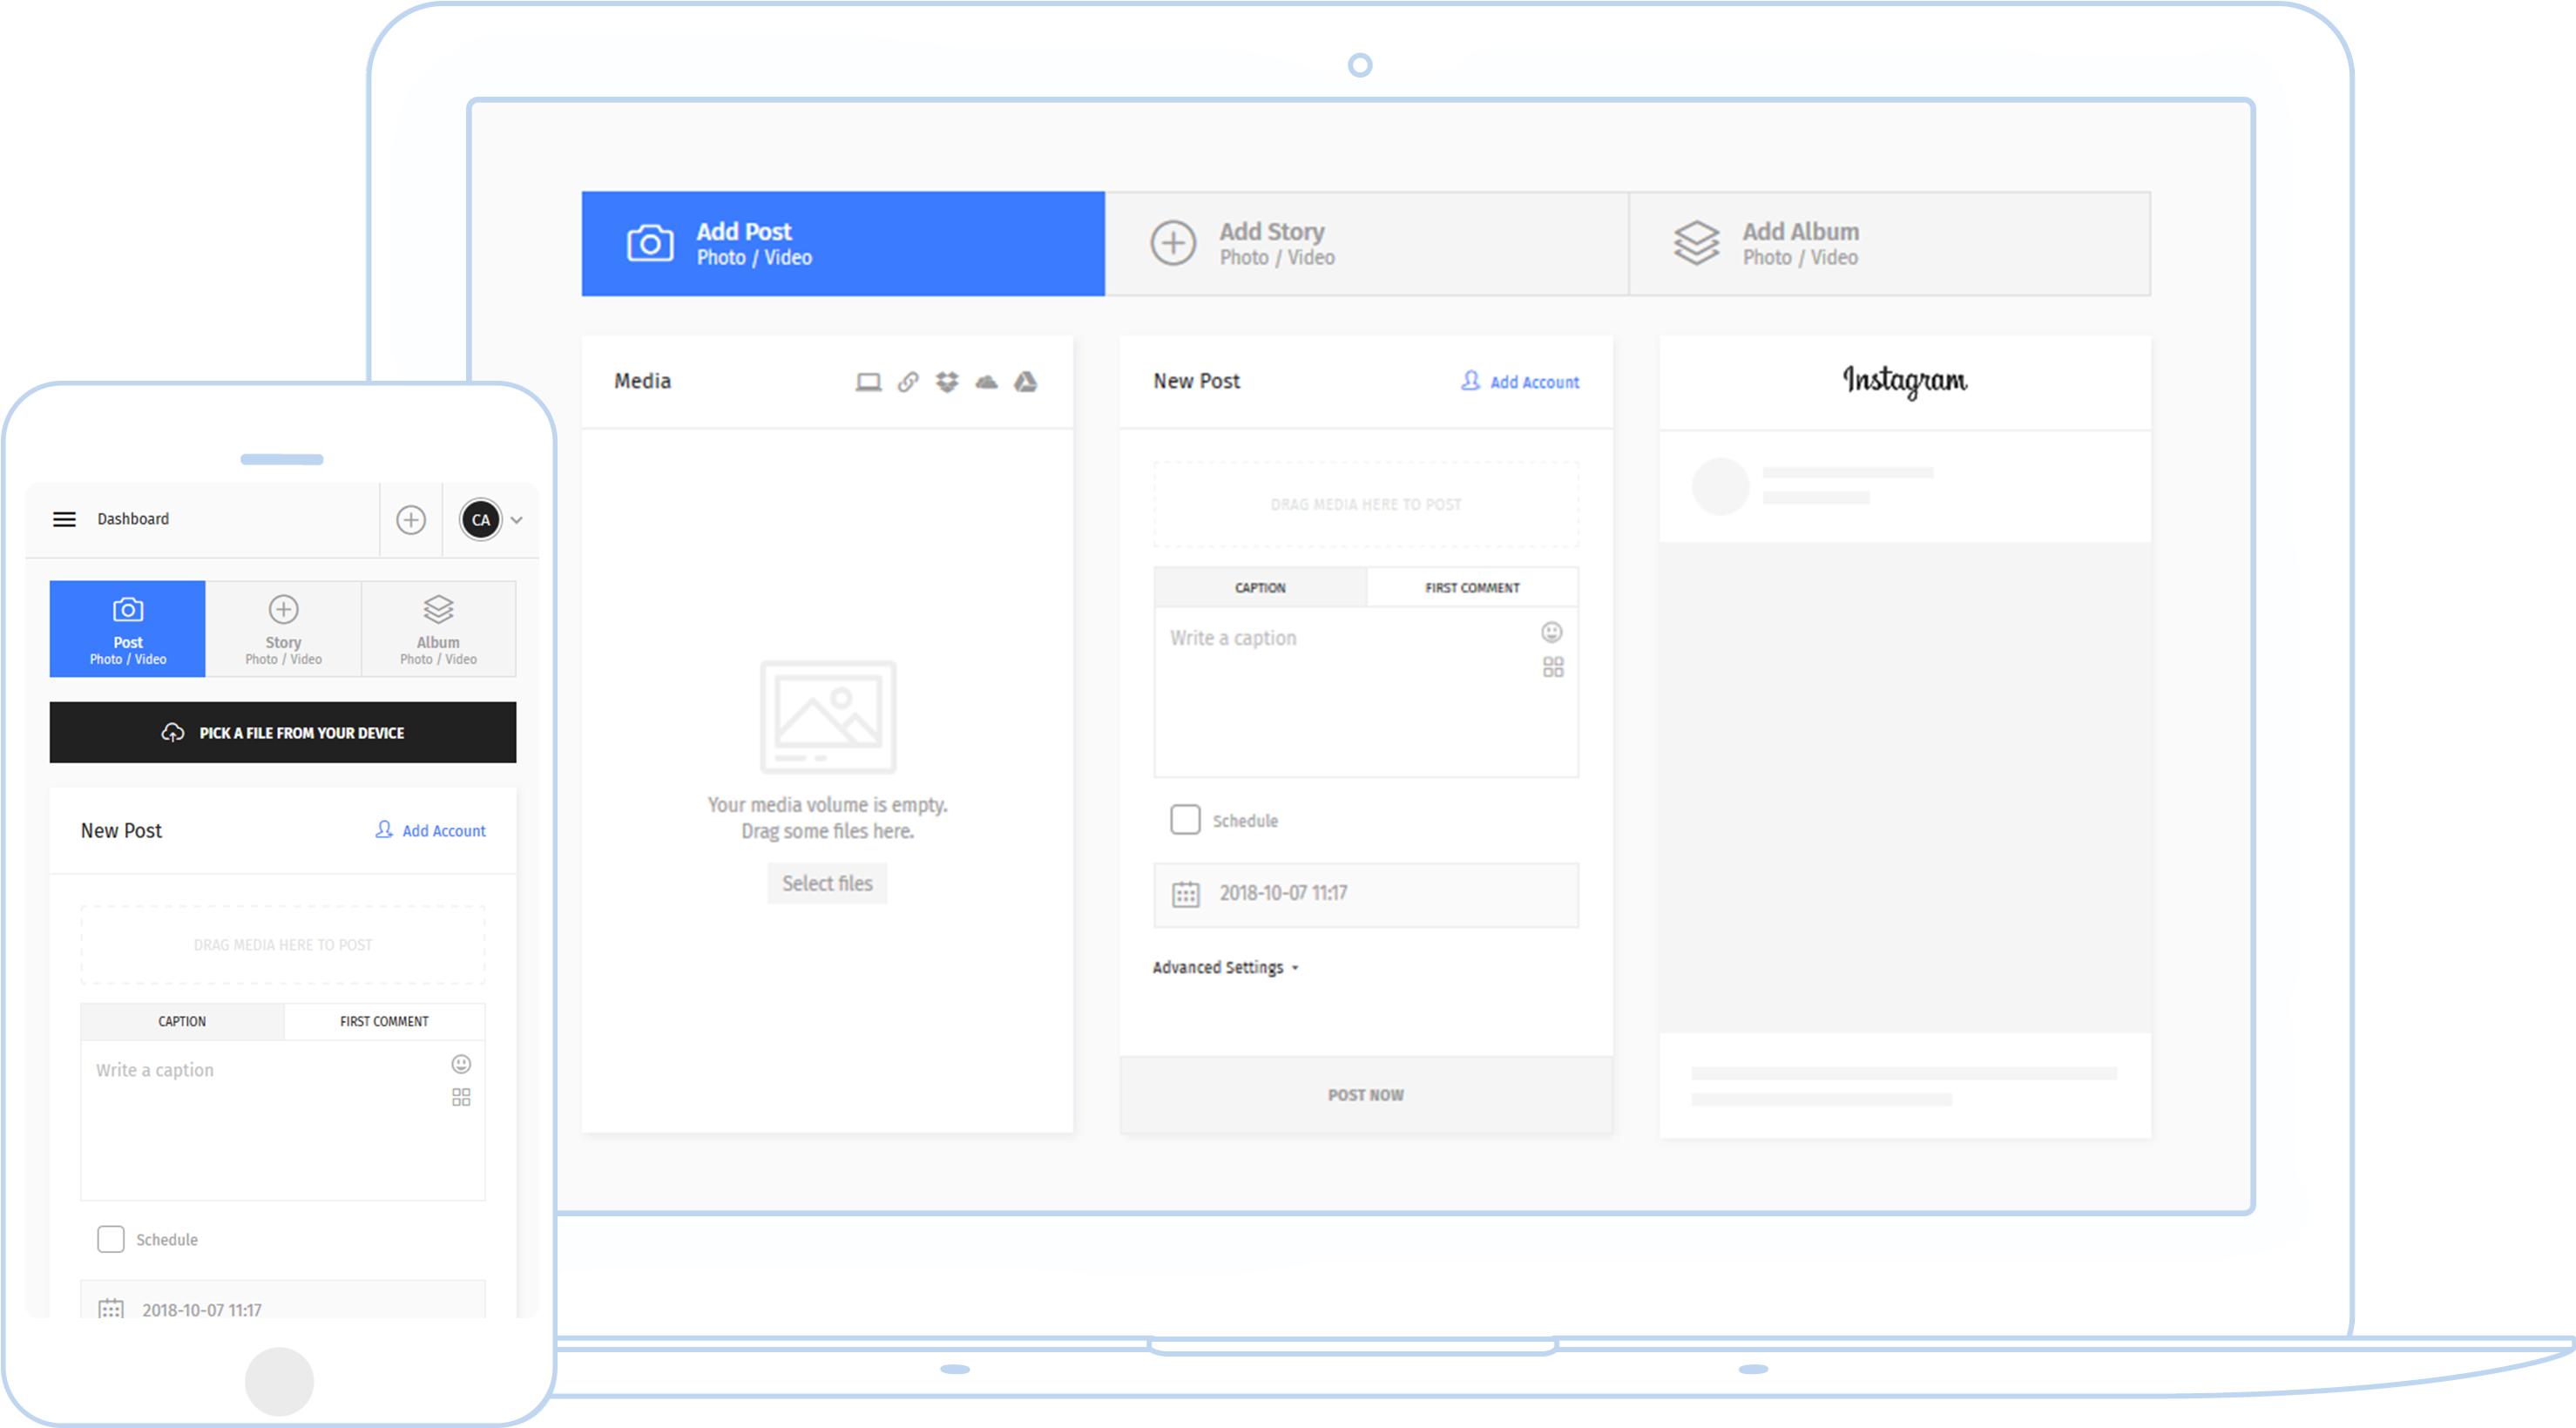
Task: Click Add Account link on phone
Action: [430, 831]
